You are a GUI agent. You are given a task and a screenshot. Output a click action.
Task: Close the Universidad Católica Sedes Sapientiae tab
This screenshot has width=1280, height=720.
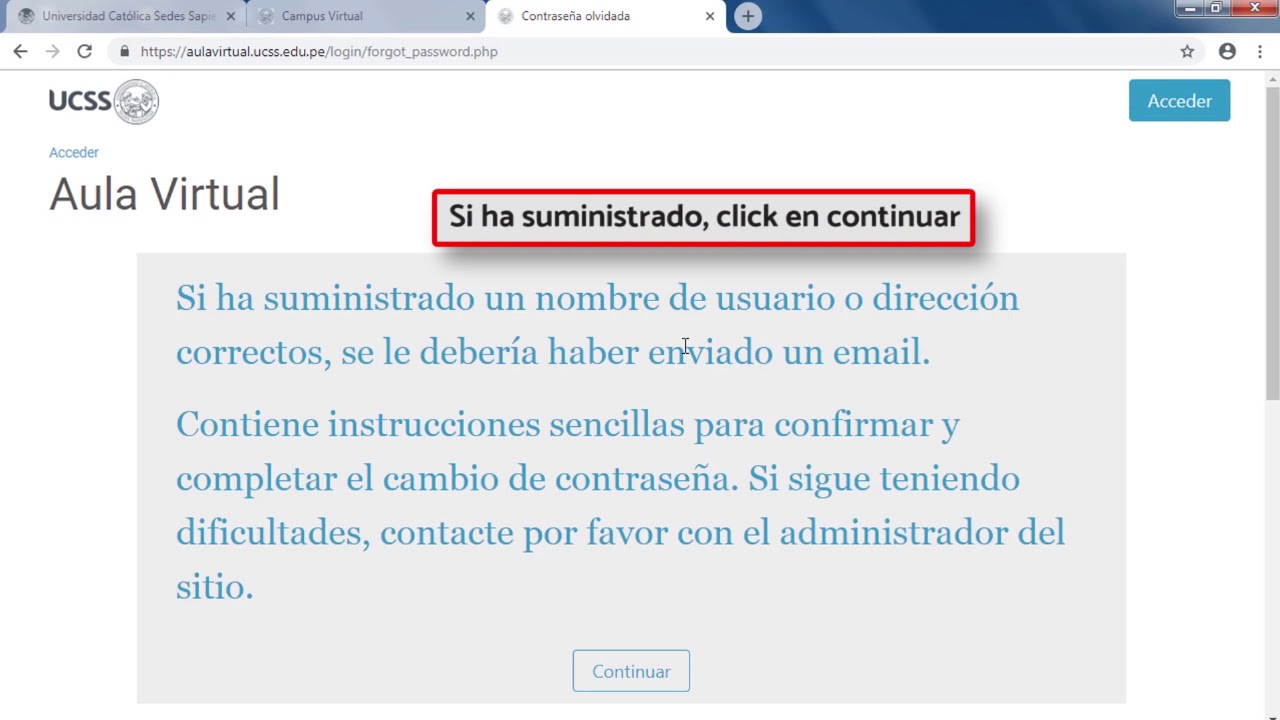pyautogui.click(x=231, y=16)
